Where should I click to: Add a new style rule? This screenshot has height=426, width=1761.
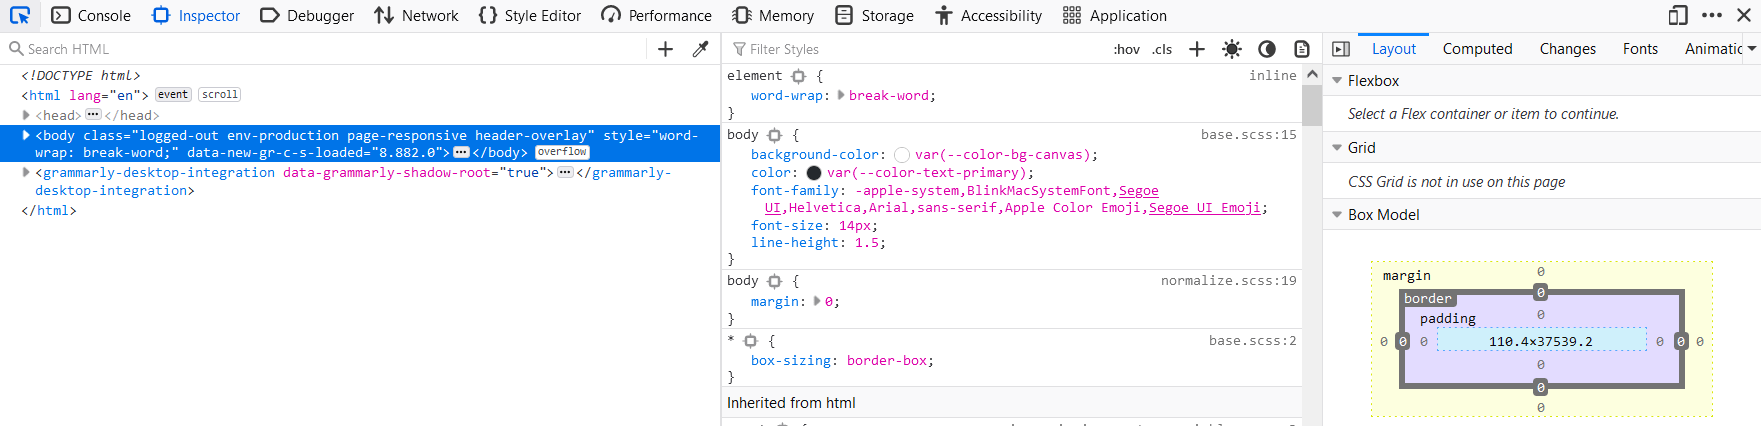pyautogui.click(x=1197, y=49)
